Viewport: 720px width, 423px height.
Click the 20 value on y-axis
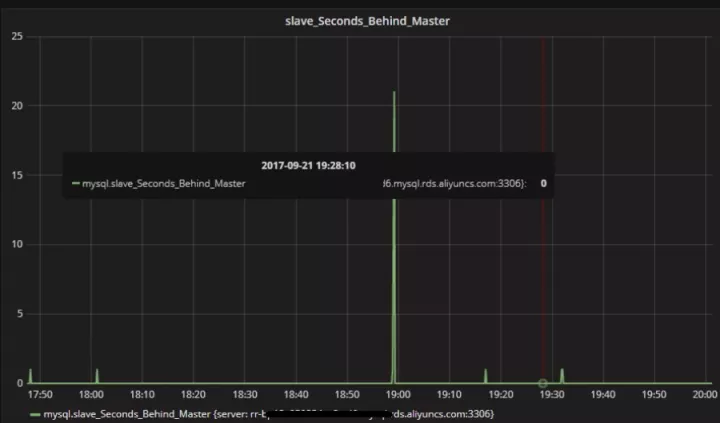tap(17, 106)
